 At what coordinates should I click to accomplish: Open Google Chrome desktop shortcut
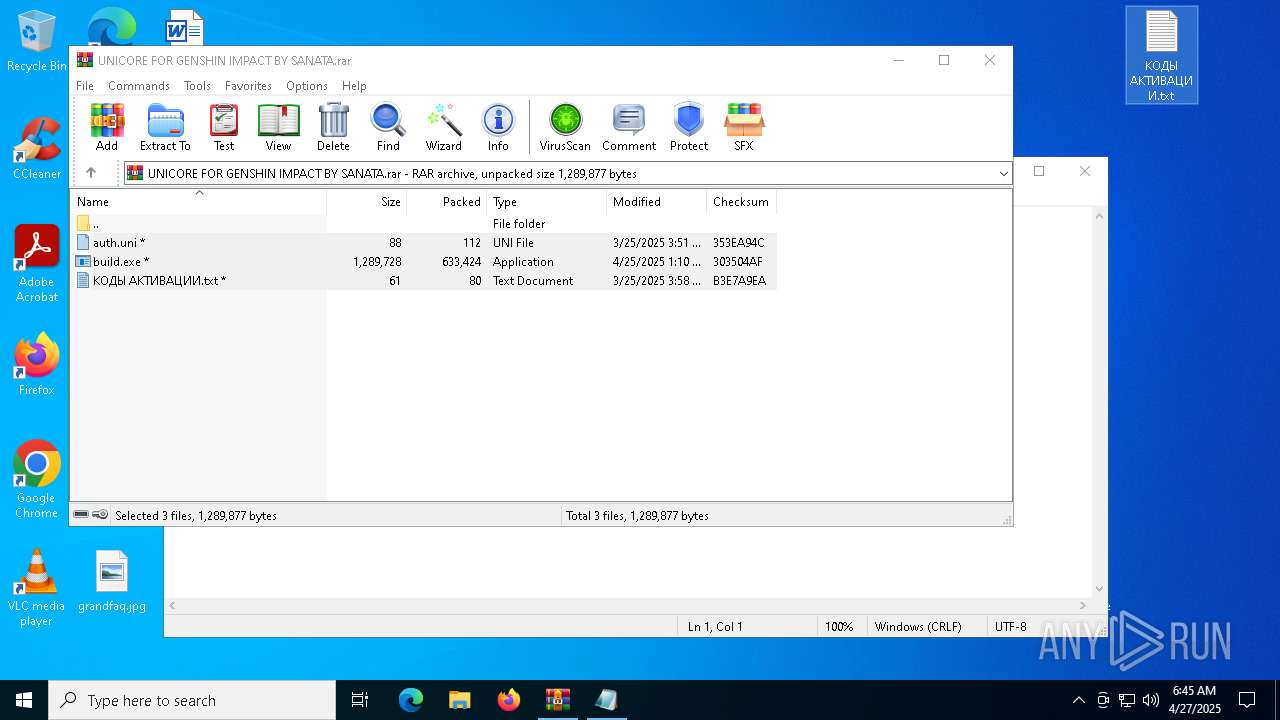pos(37,479)
